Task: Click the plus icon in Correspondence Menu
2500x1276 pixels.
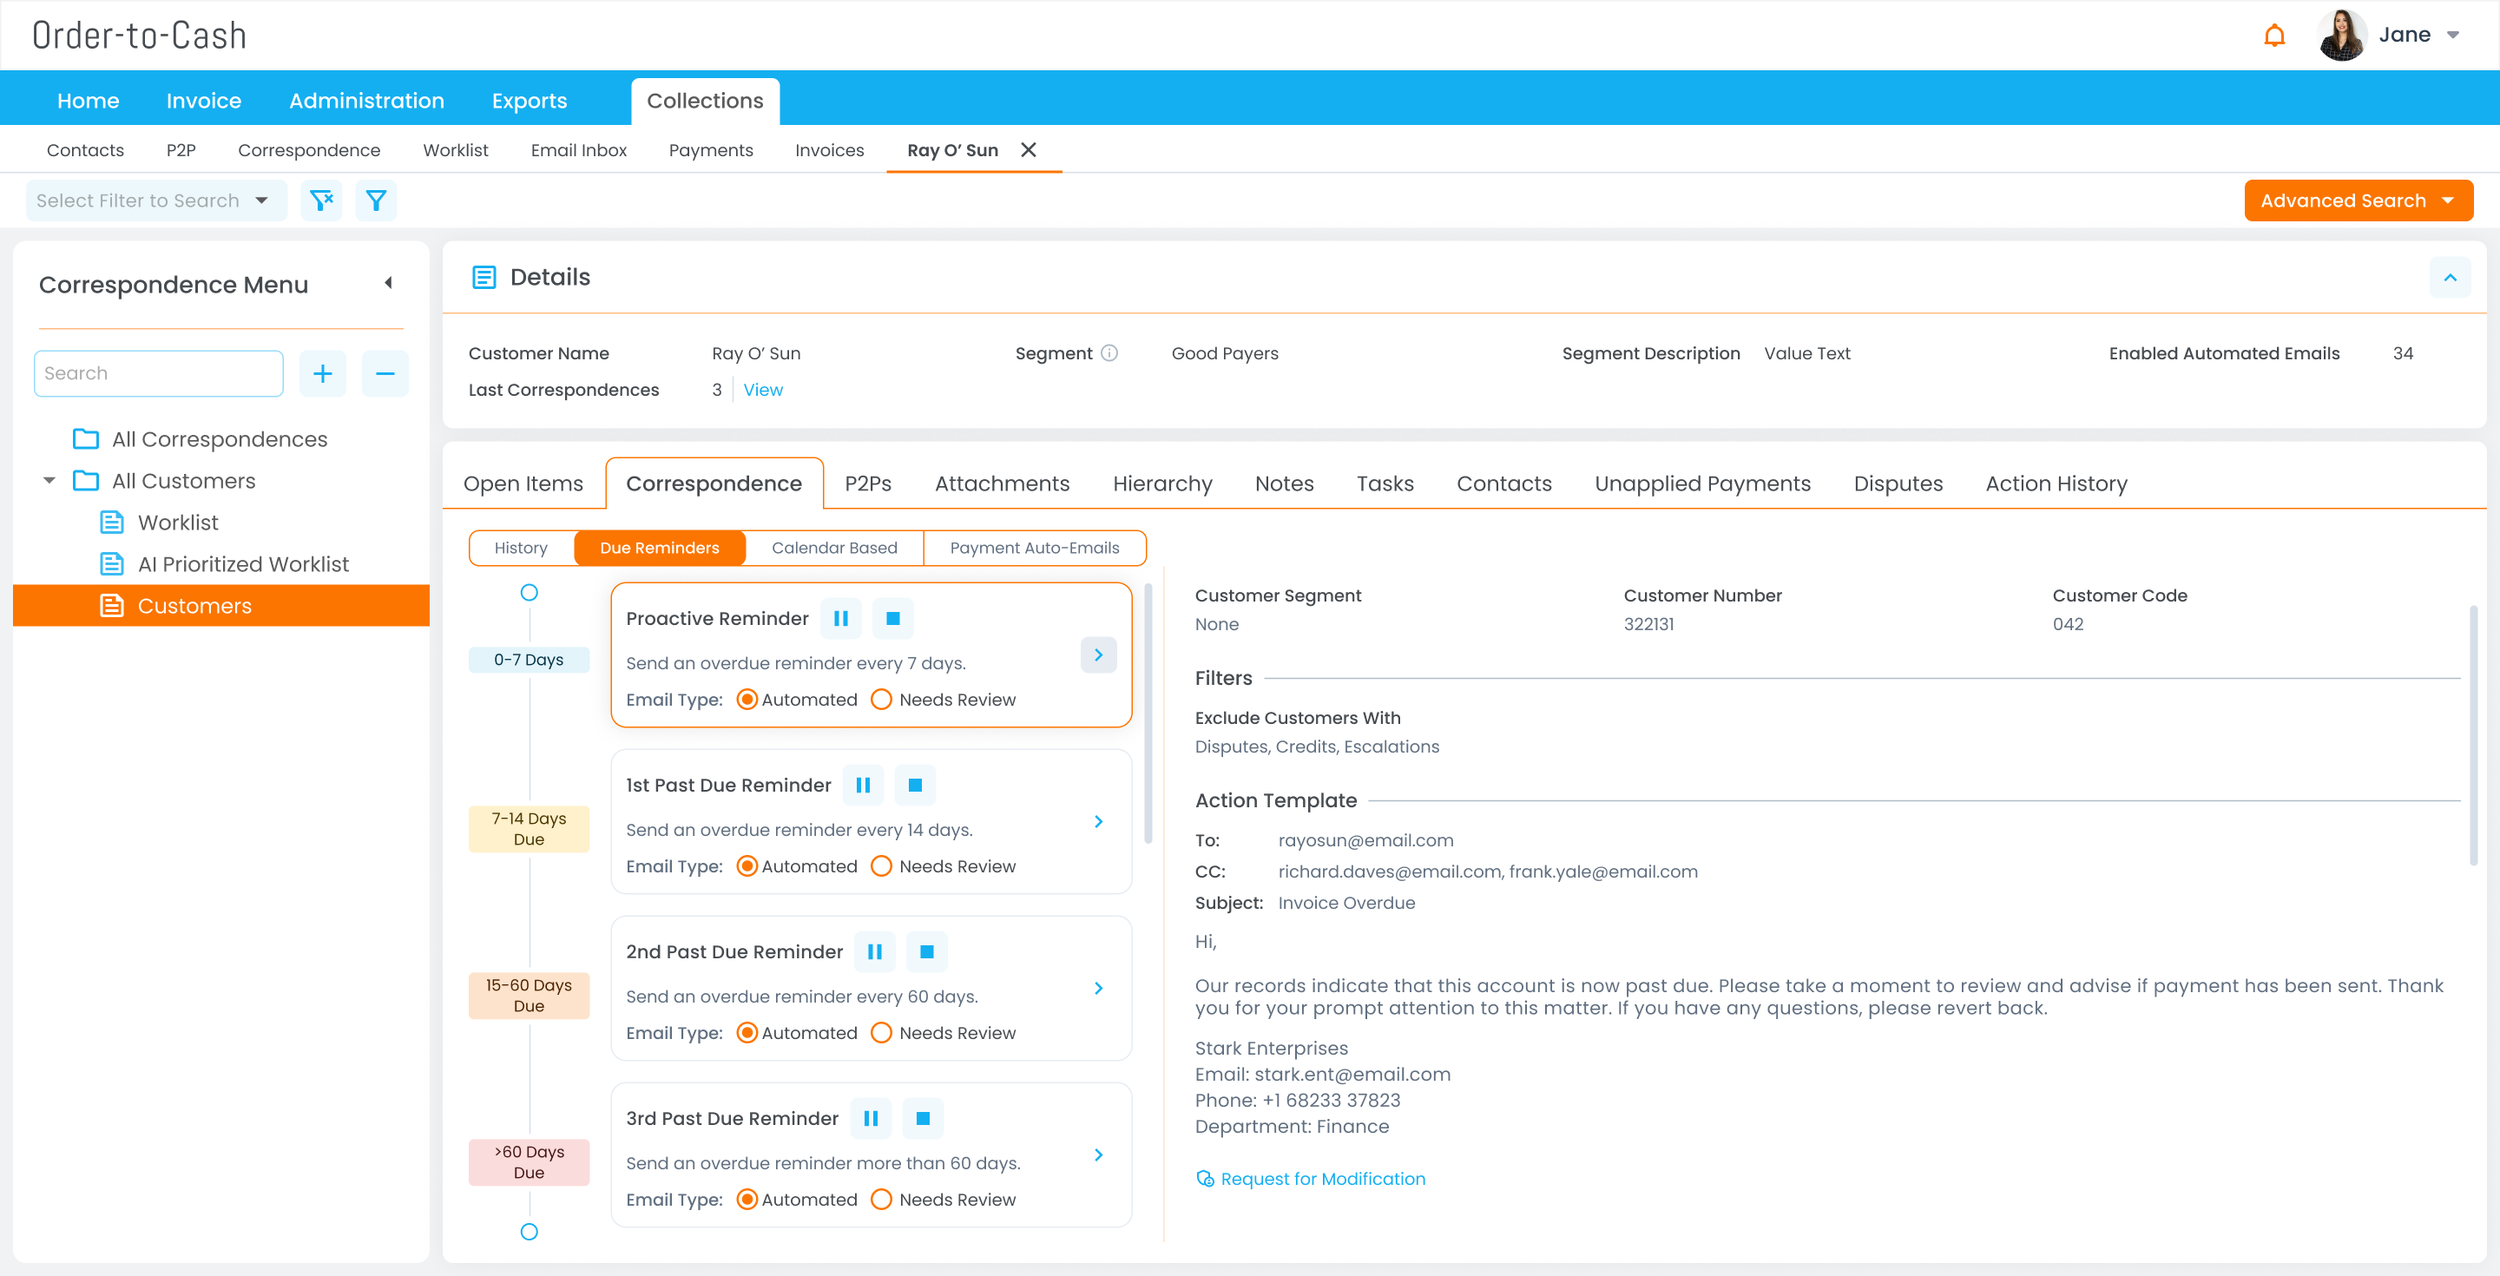Action: coord(322,374)
